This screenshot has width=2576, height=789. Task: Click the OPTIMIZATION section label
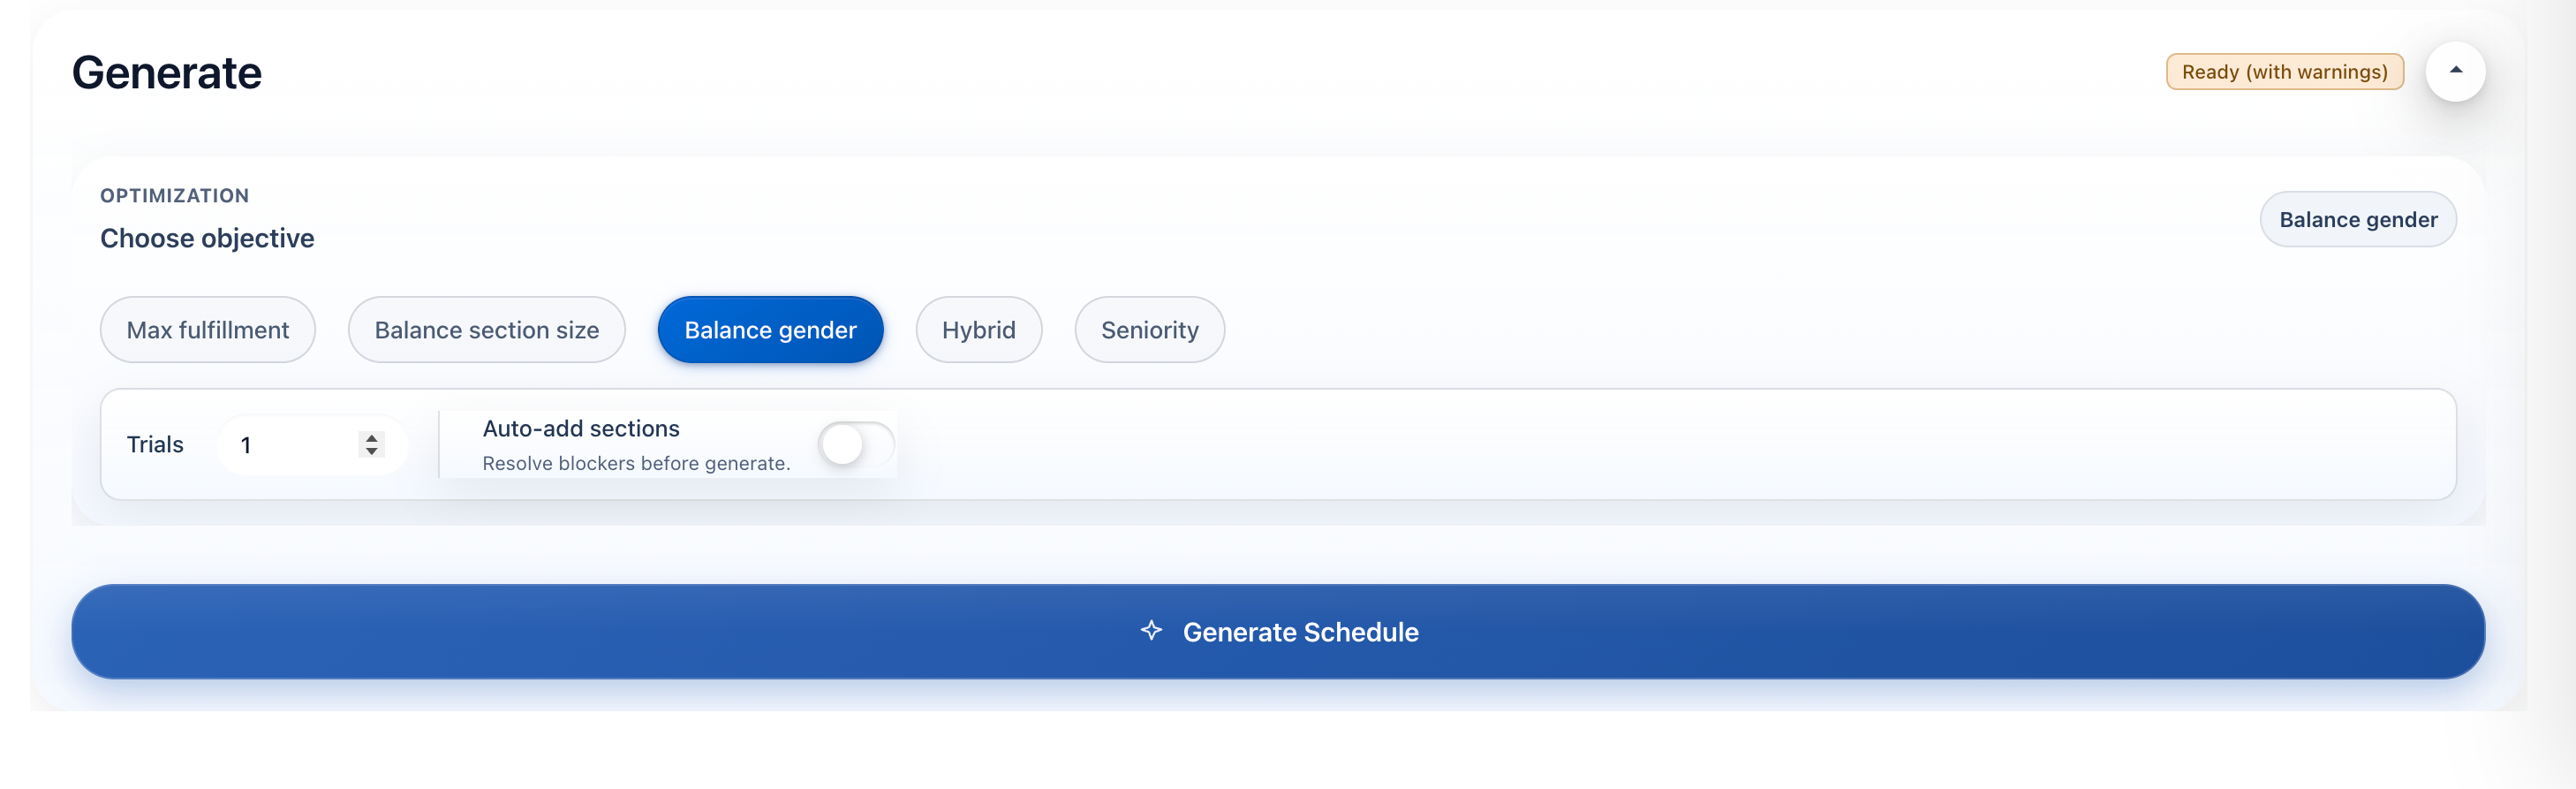point(174,195)
